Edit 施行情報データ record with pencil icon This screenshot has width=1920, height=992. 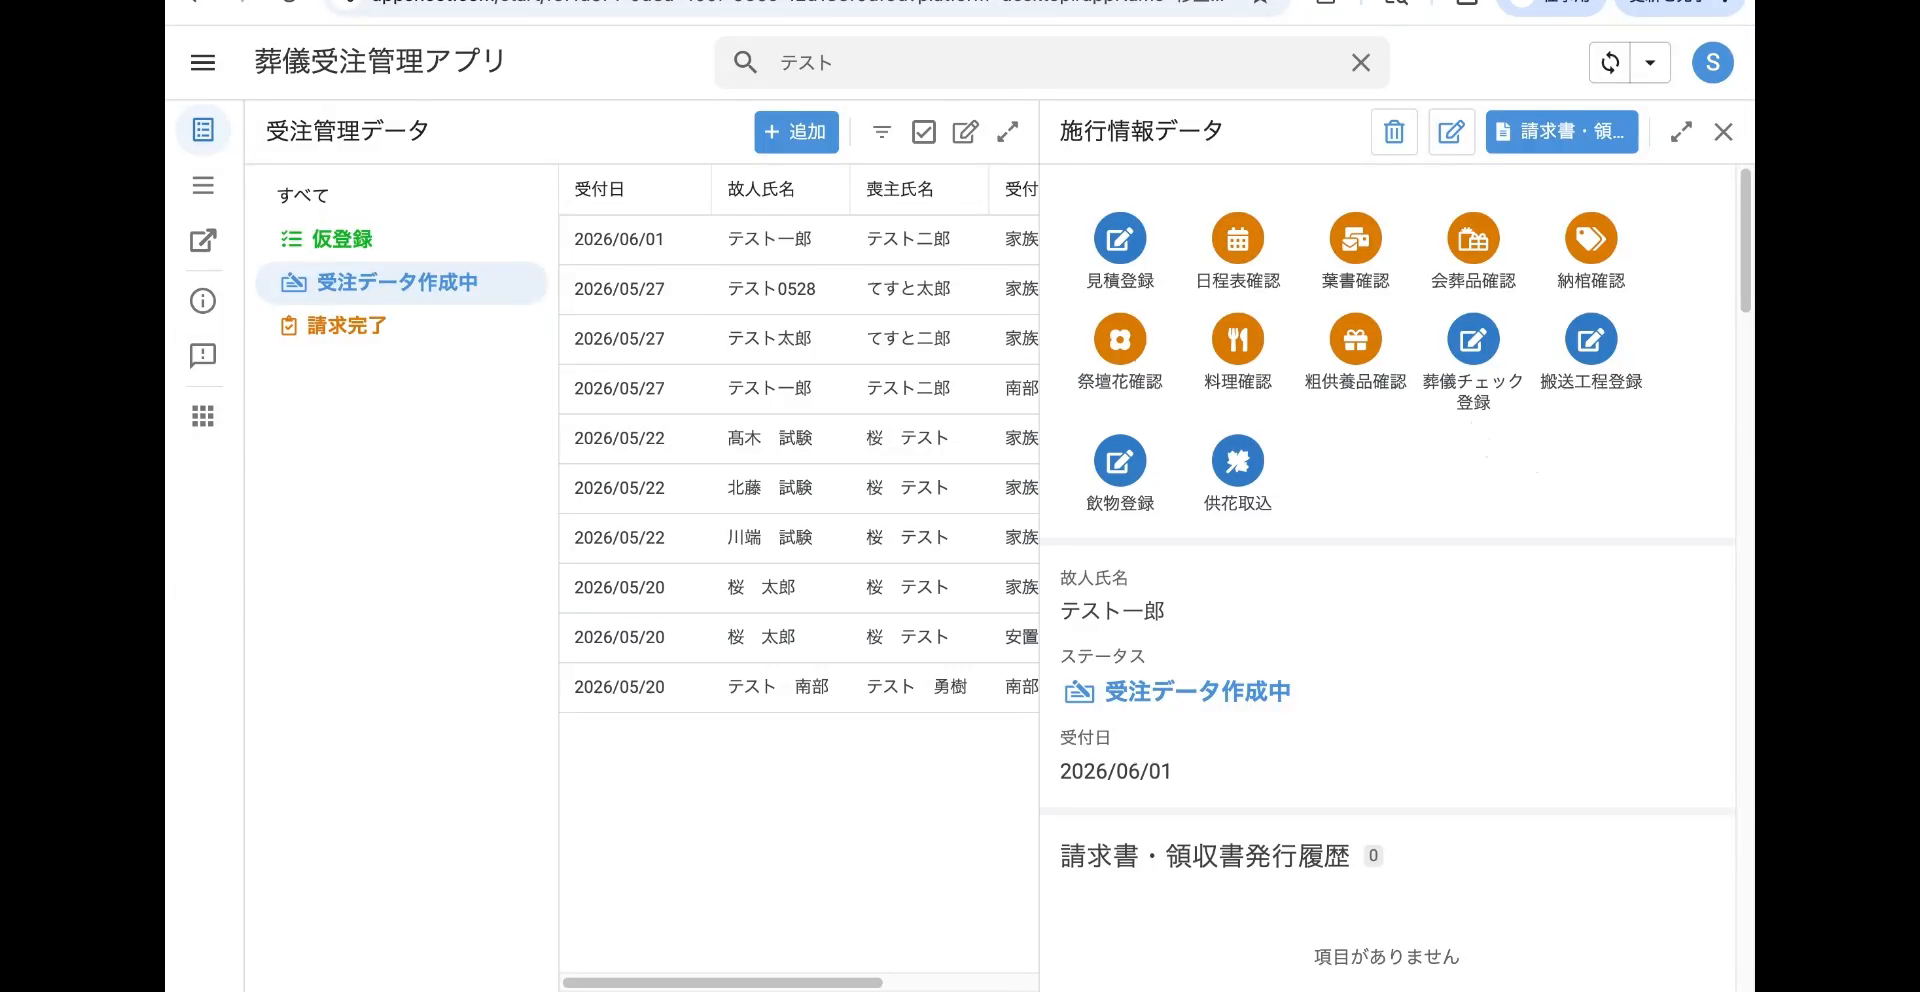1451,132
